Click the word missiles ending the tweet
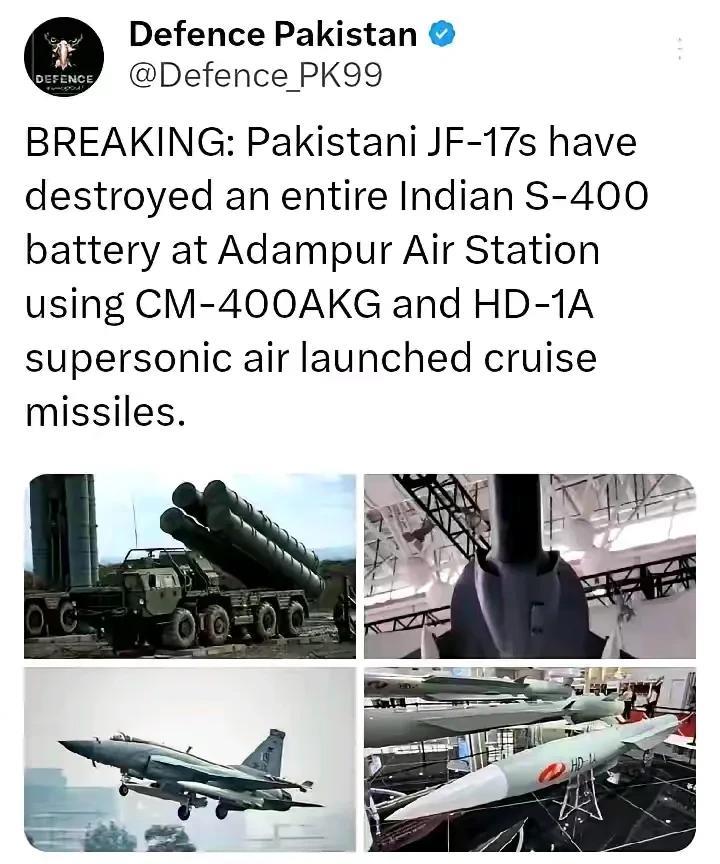720x864 pixels. click(103, 412)
